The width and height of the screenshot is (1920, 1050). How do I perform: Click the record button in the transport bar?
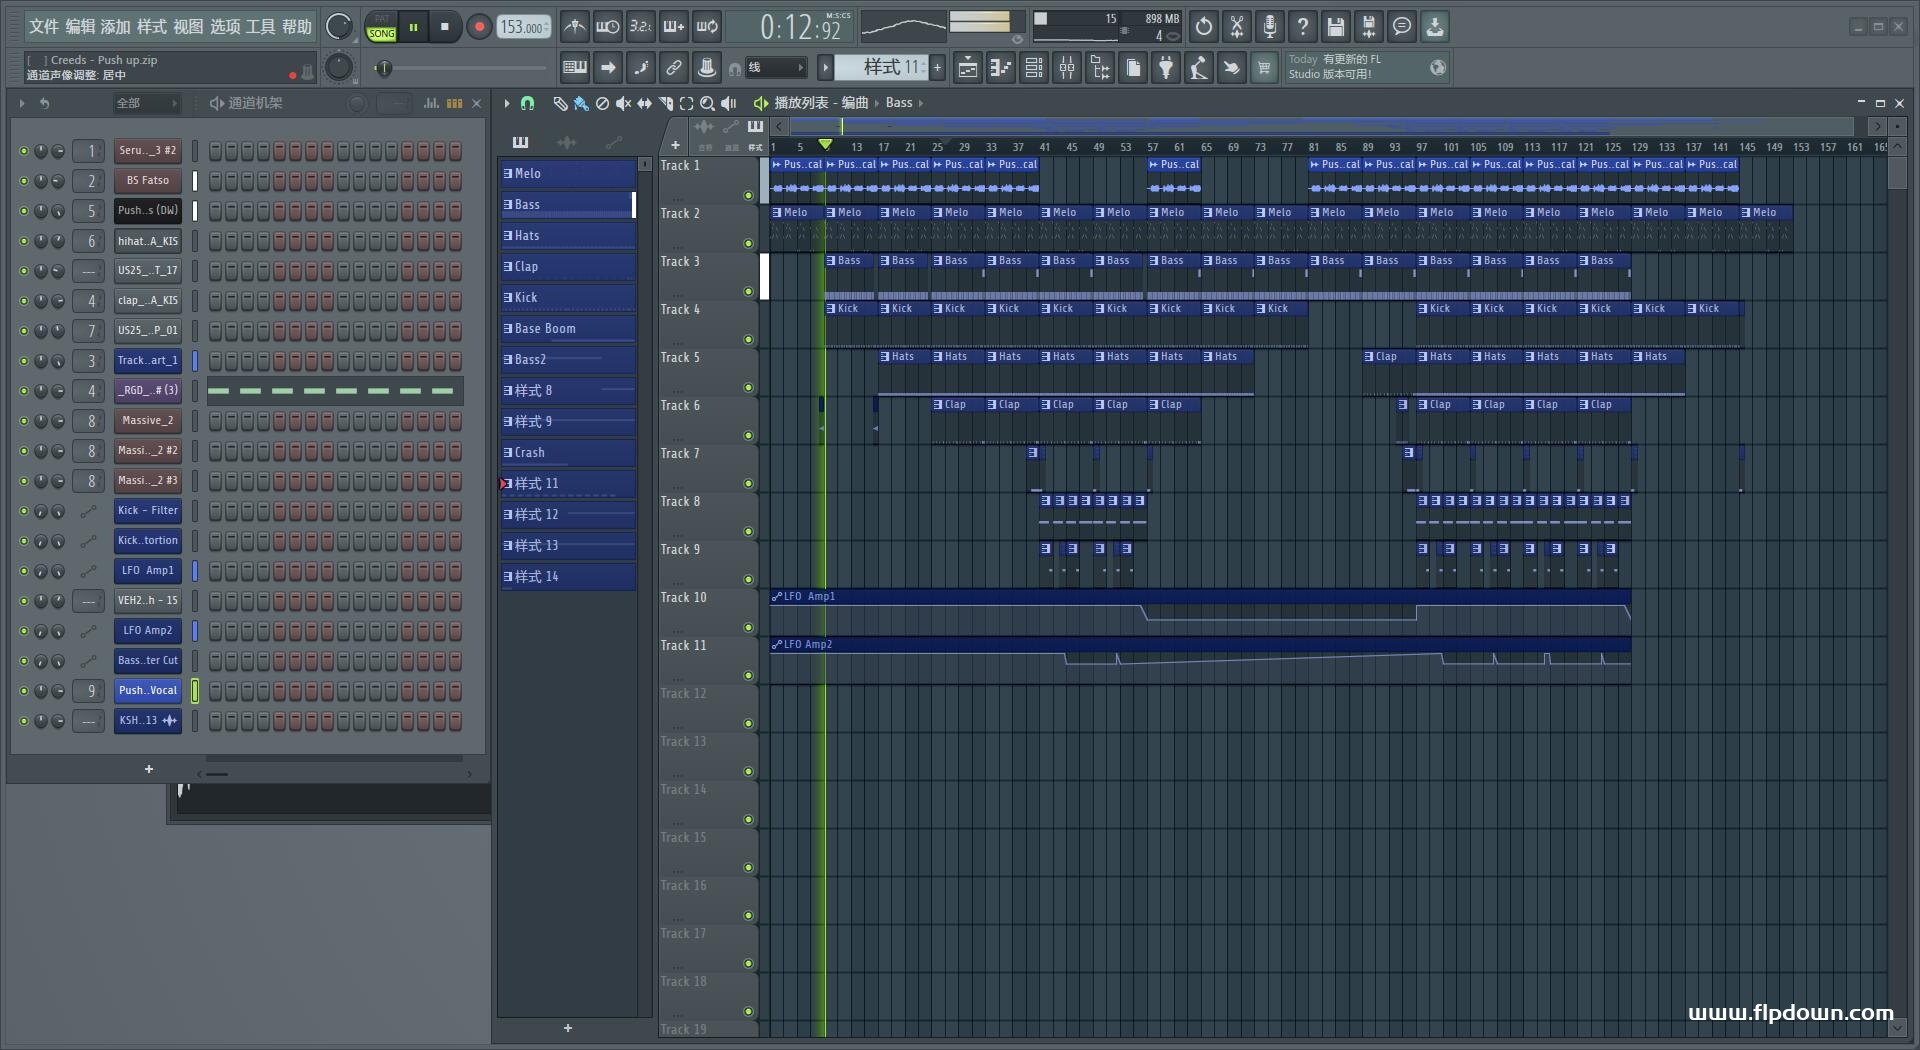pos(479,27)
